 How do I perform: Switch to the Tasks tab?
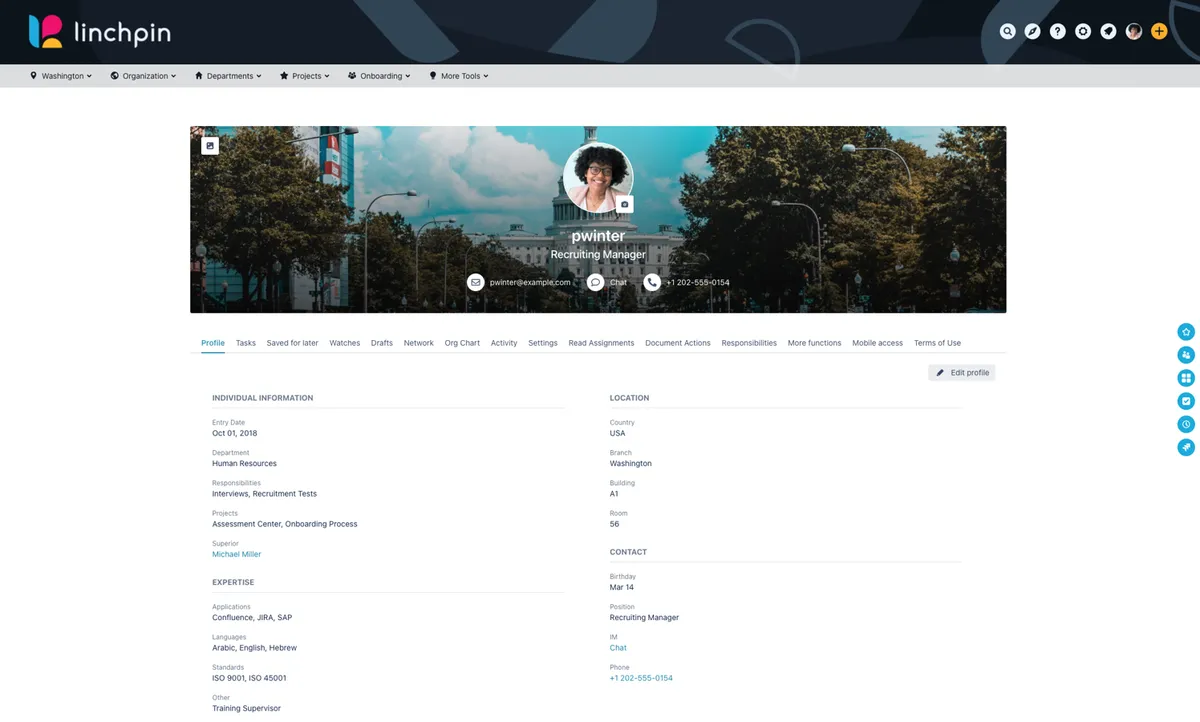click(x=246, y=343)
